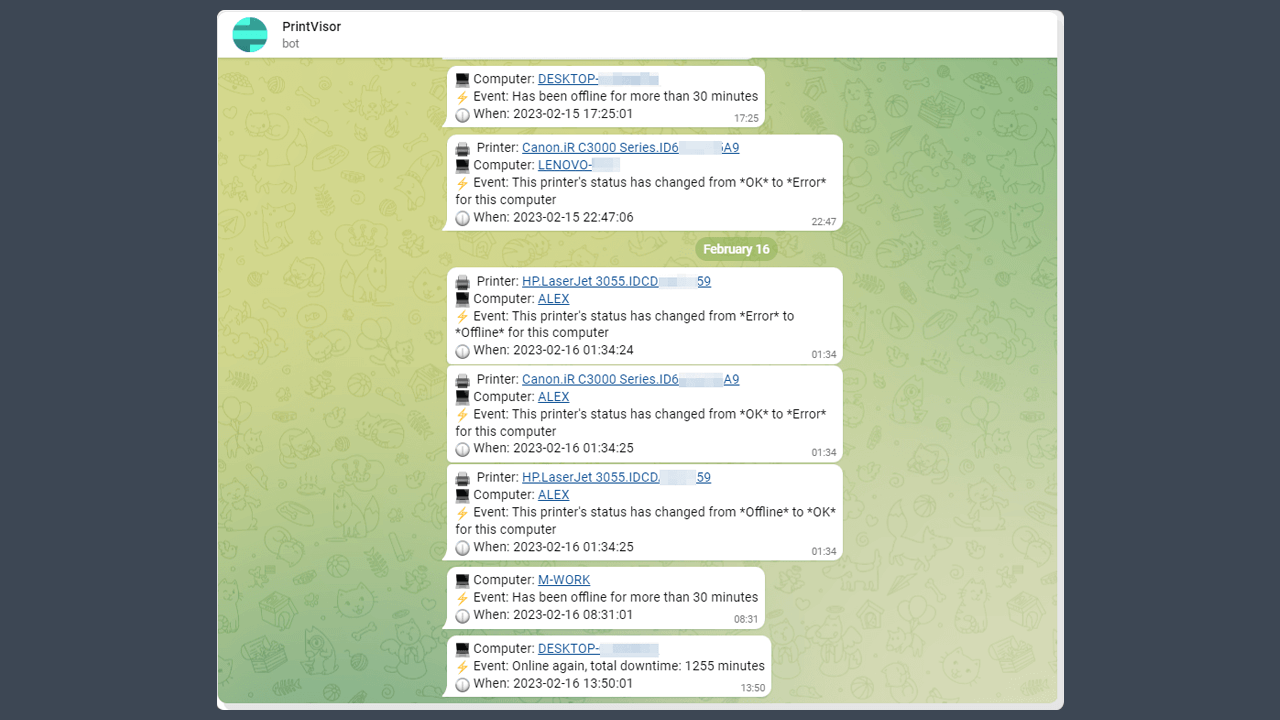
Task: Open the M-WORK computer link
Action: tap(564, 580)
